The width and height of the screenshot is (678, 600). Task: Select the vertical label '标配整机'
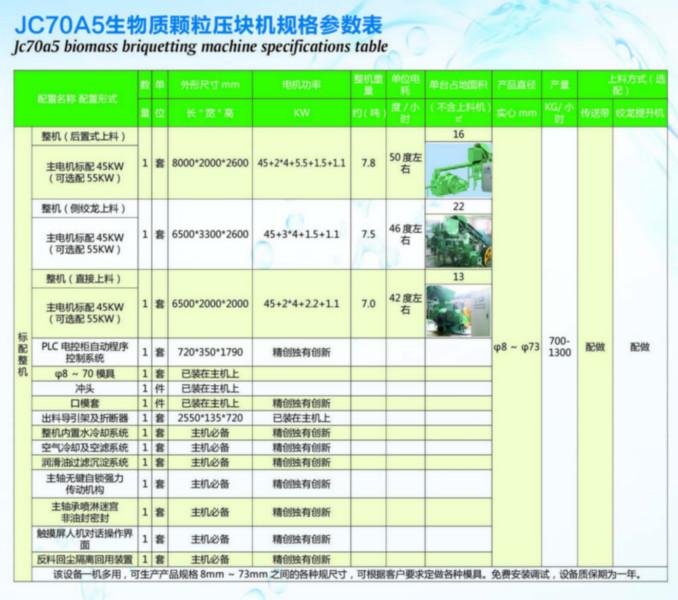pyautogui.click(x=23, y=354)
